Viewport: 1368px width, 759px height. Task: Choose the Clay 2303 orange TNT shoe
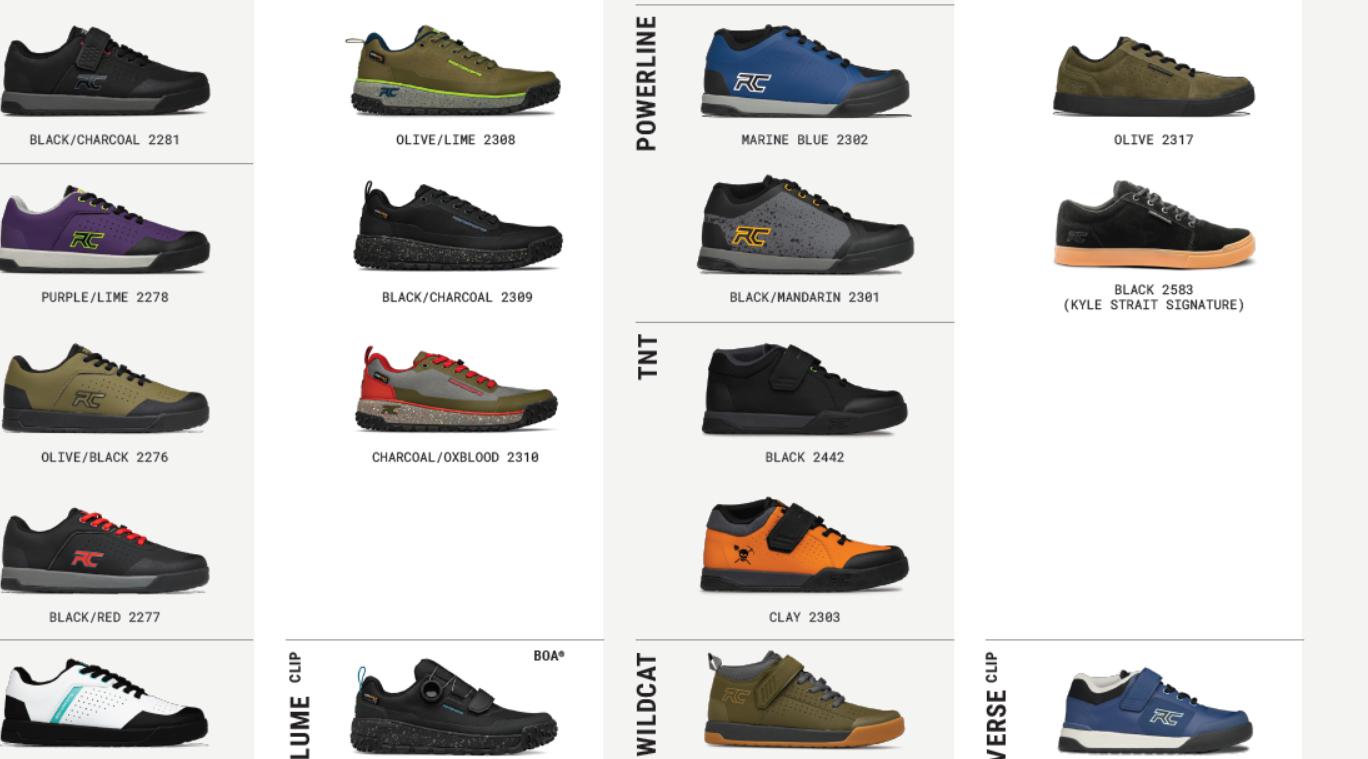[x=804, y=545]
